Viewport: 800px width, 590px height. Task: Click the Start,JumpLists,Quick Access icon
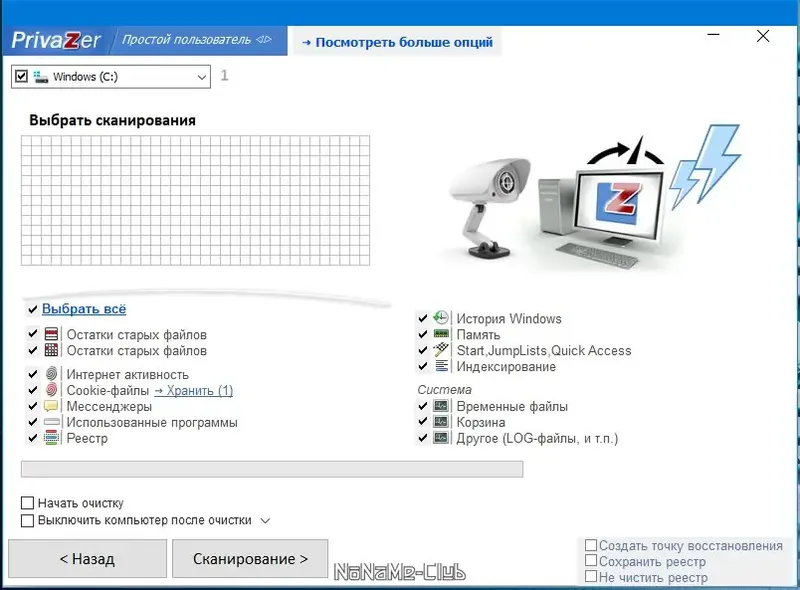(x=441, y=350)
